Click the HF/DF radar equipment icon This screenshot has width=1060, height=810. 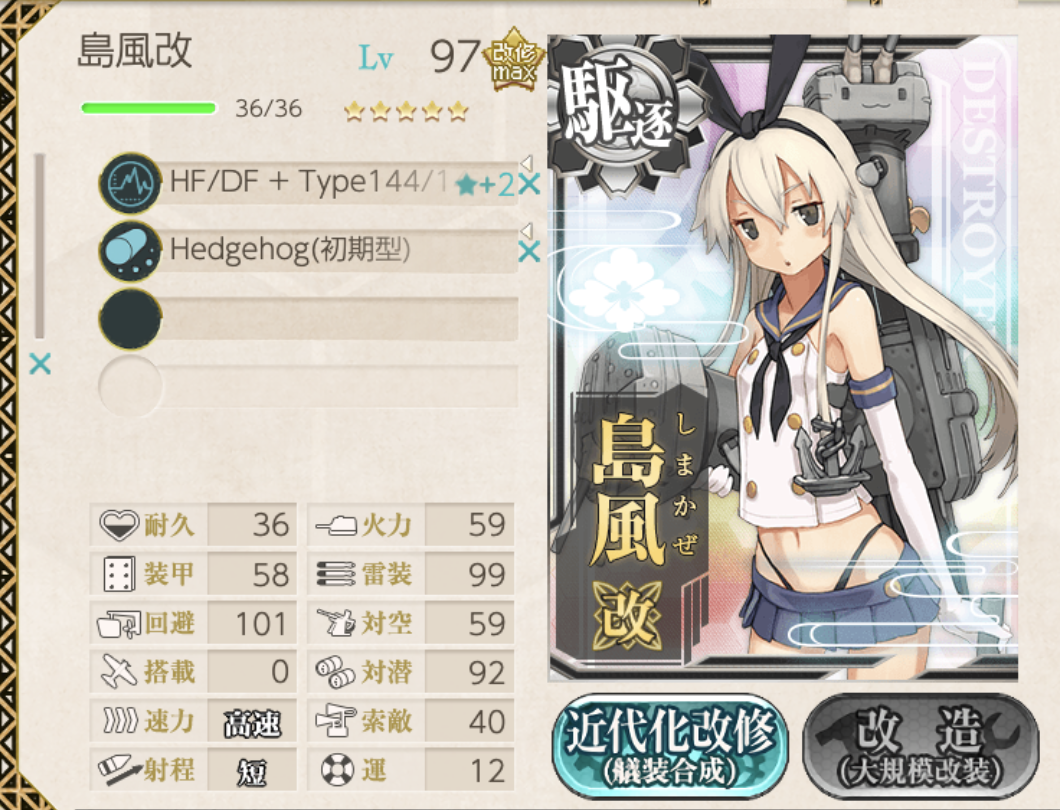click(130, 183)
